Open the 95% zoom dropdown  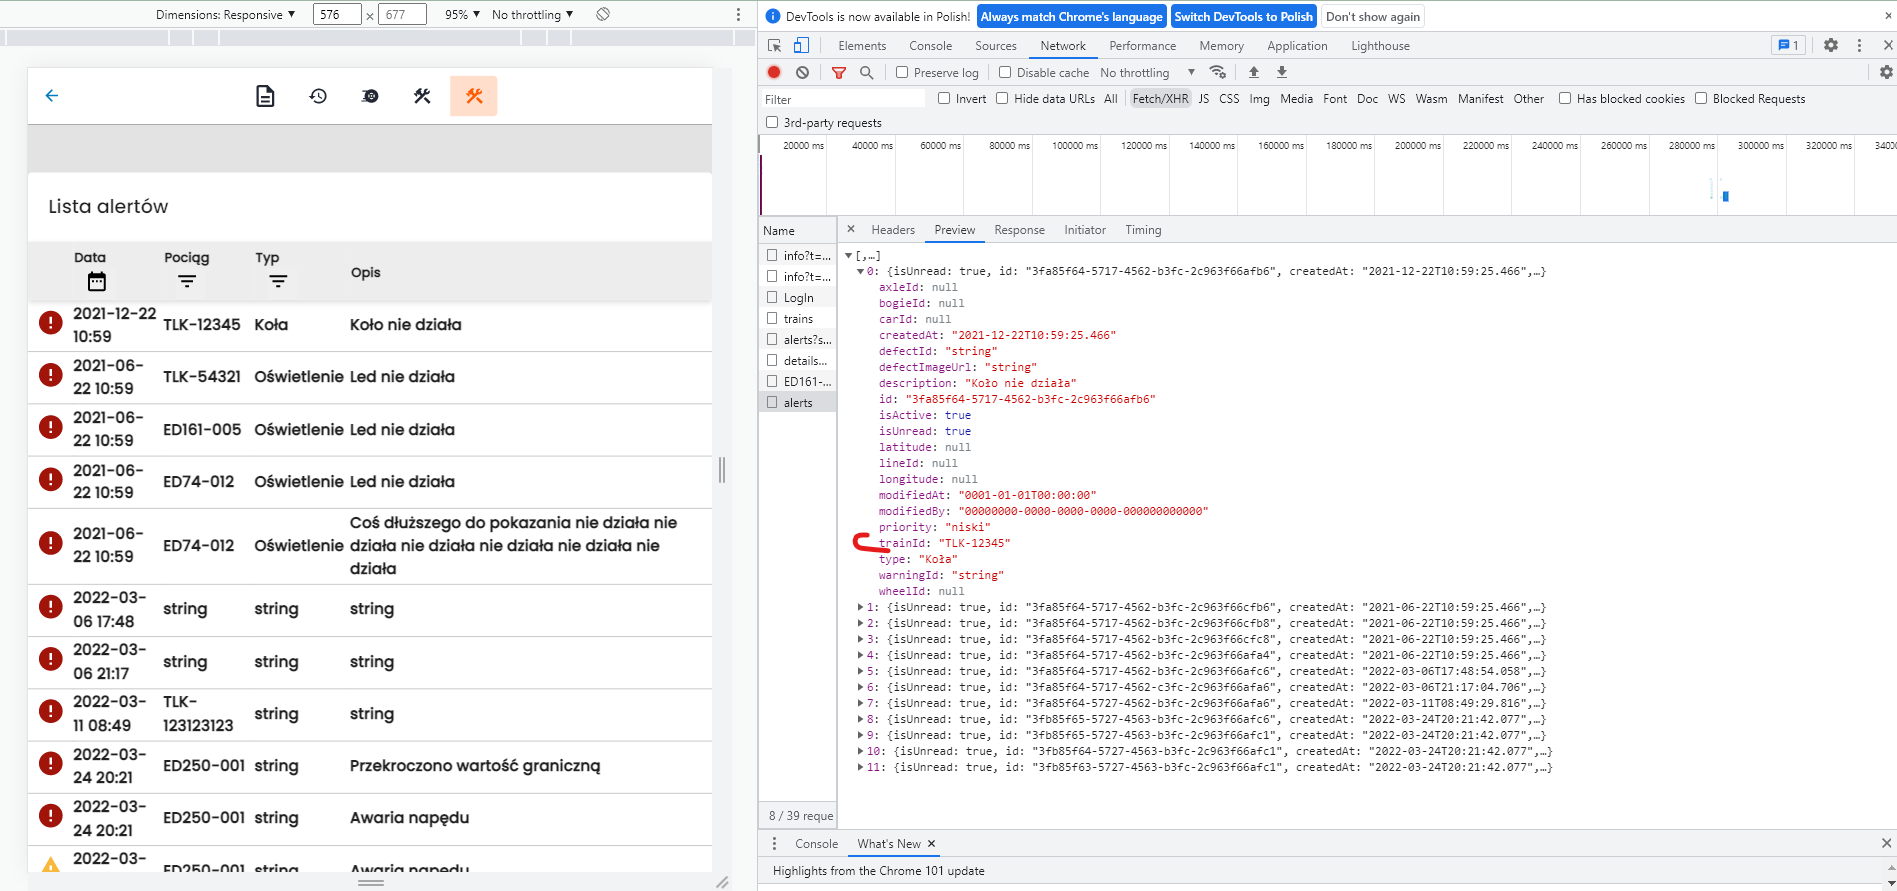coord(462,14)
